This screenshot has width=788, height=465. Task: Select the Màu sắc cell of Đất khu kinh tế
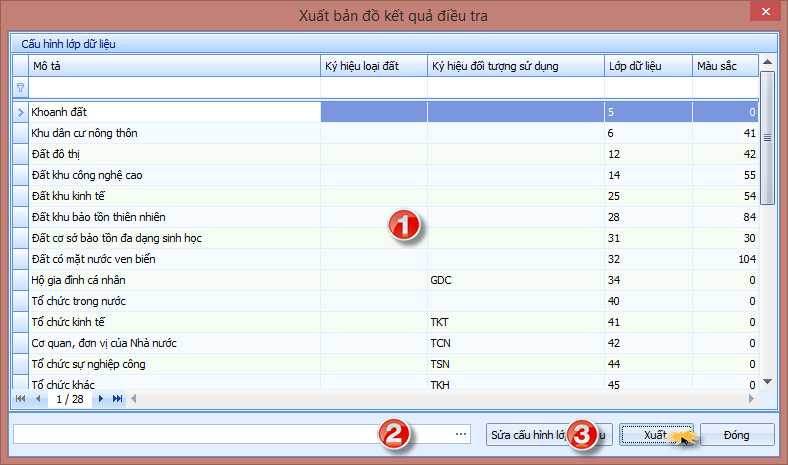[725, 196]
